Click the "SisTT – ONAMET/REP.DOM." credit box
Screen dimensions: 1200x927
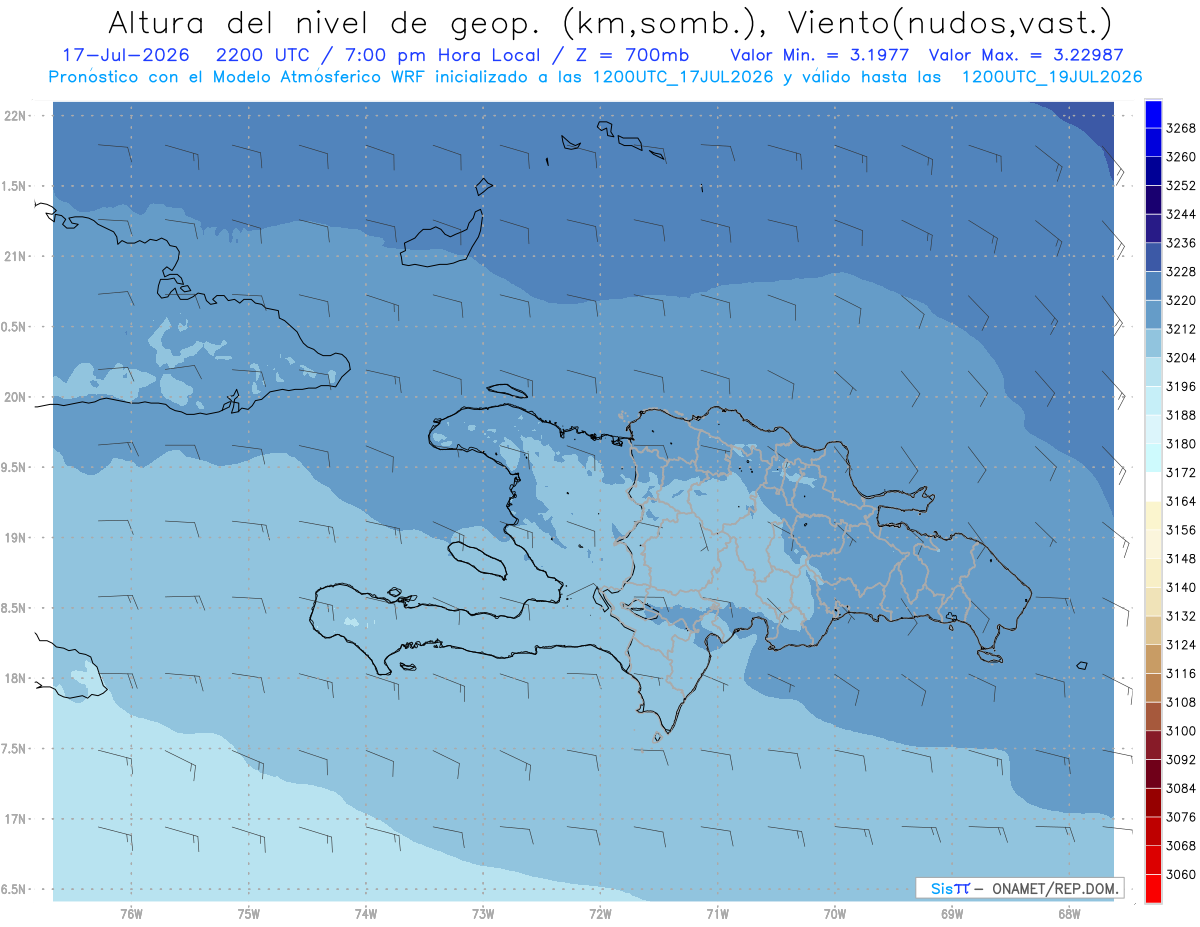pos(1019,888)
